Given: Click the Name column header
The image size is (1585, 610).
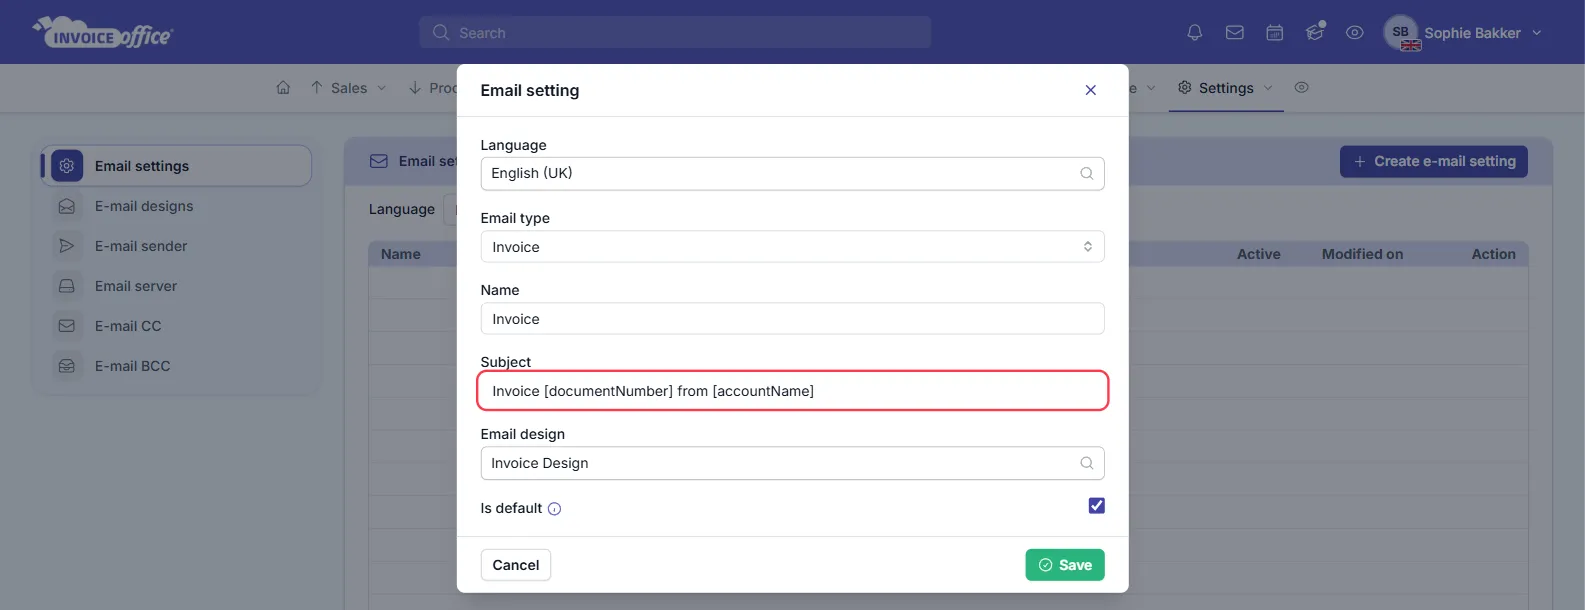Looking at the screenshot, I should point(400,254).
